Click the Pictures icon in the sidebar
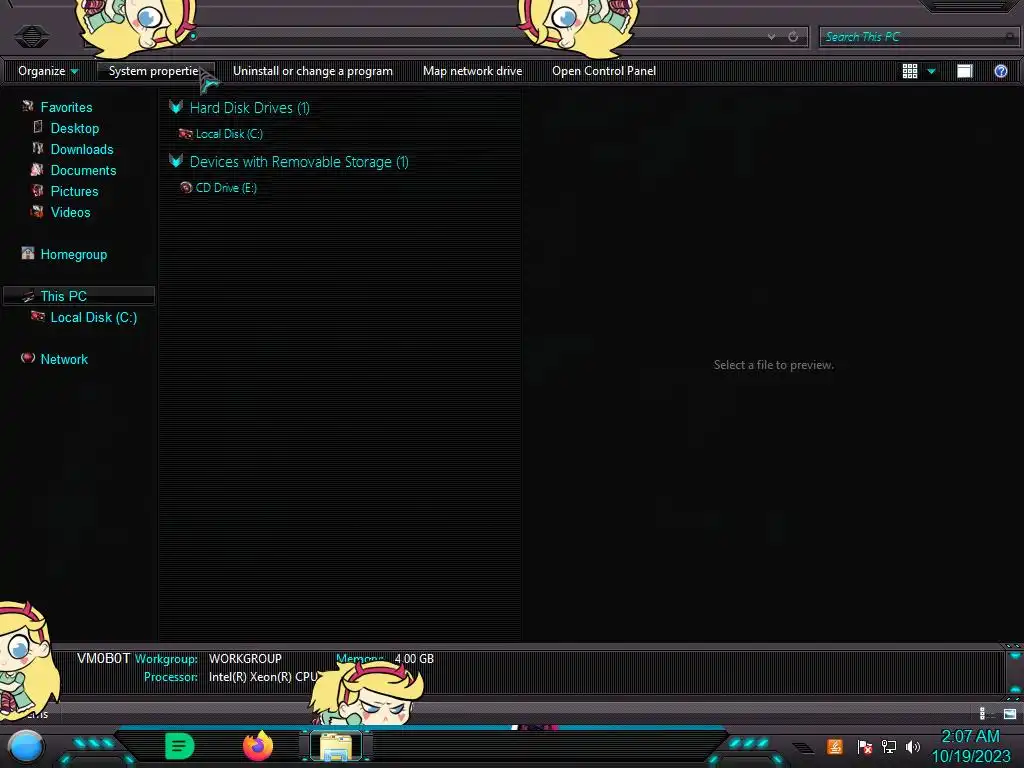Screen dimensions: 1024x768 pyautogui.click(x=38, y=190)
